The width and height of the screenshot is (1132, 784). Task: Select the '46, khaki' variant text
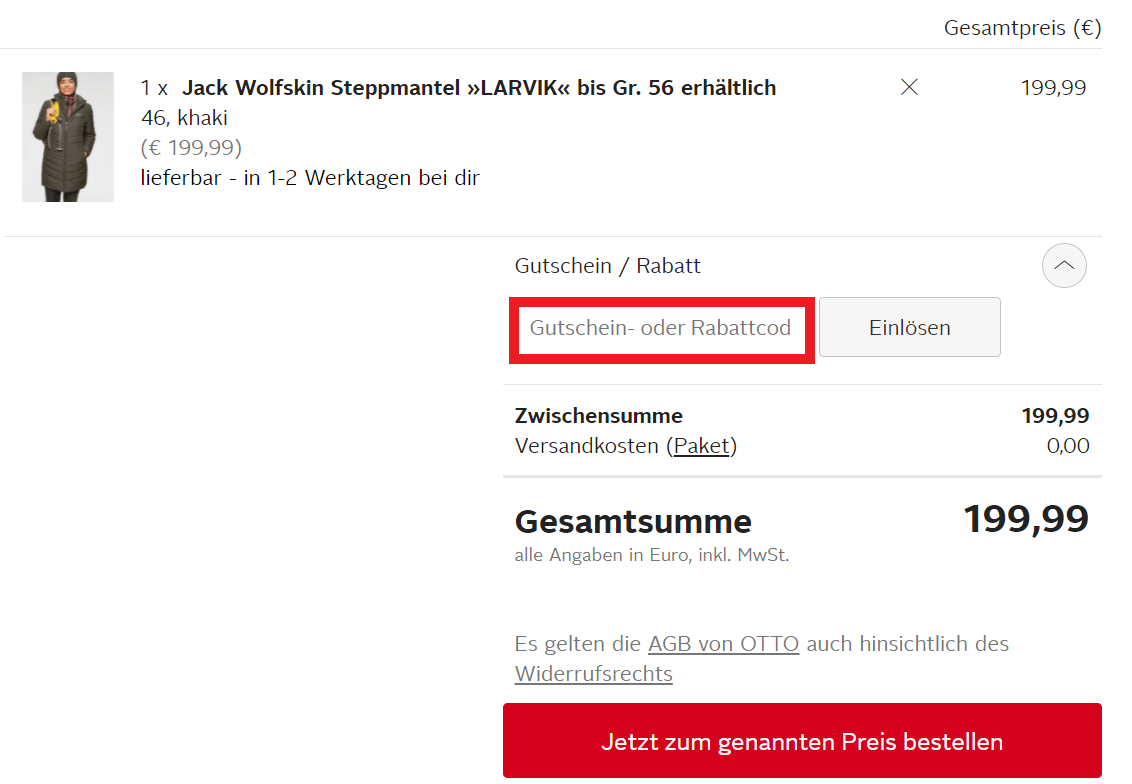[184, 118]
